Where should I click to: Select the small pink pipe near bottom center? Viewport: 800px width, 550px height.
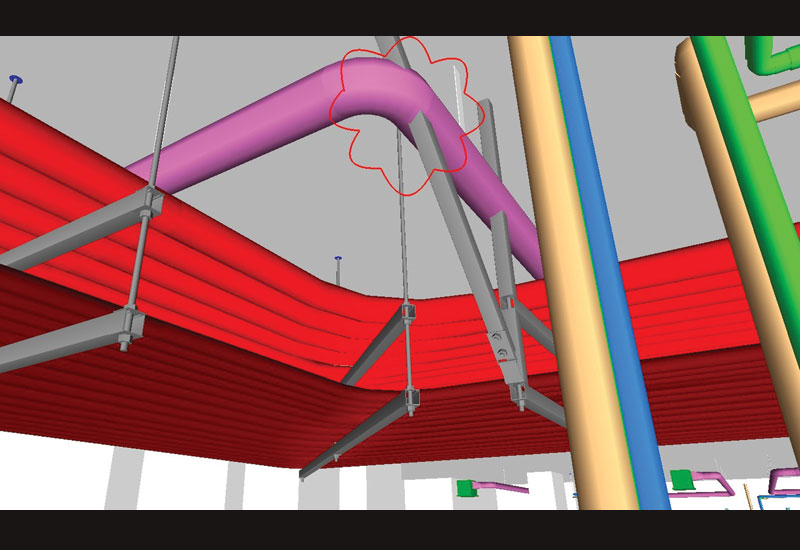click(505, 488)
